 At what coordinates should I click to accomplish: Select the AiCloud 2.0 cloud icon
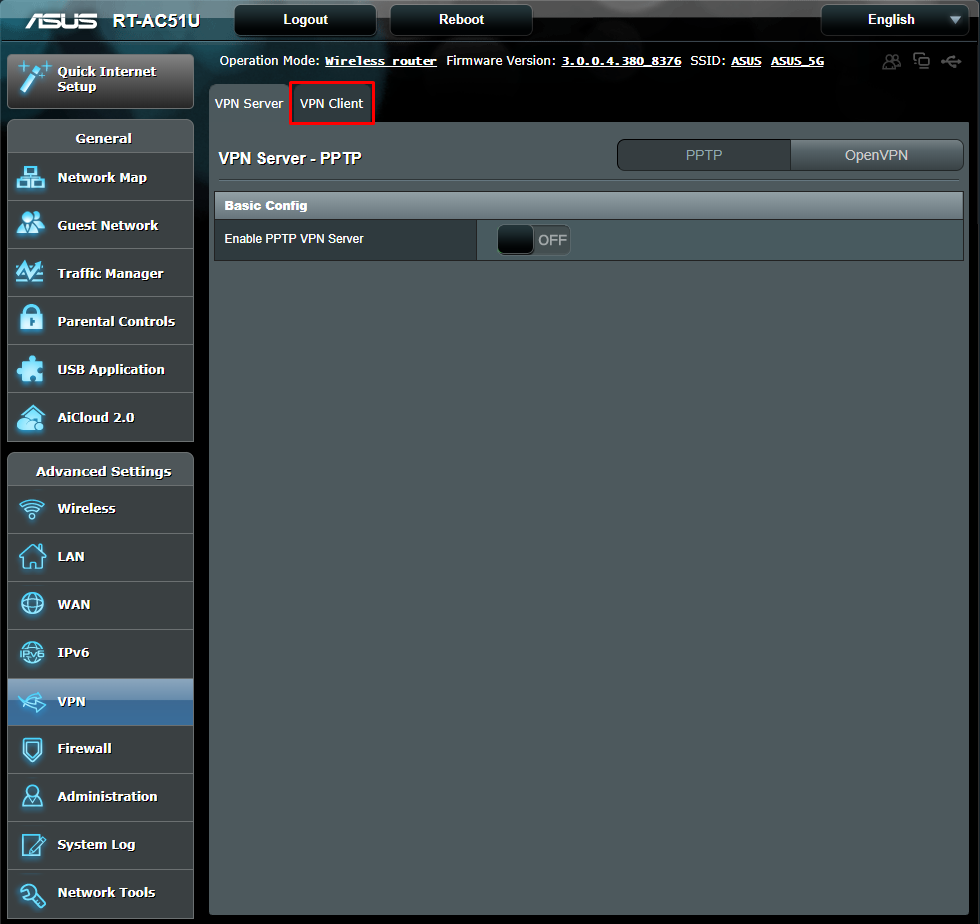(x=30, y=416)
